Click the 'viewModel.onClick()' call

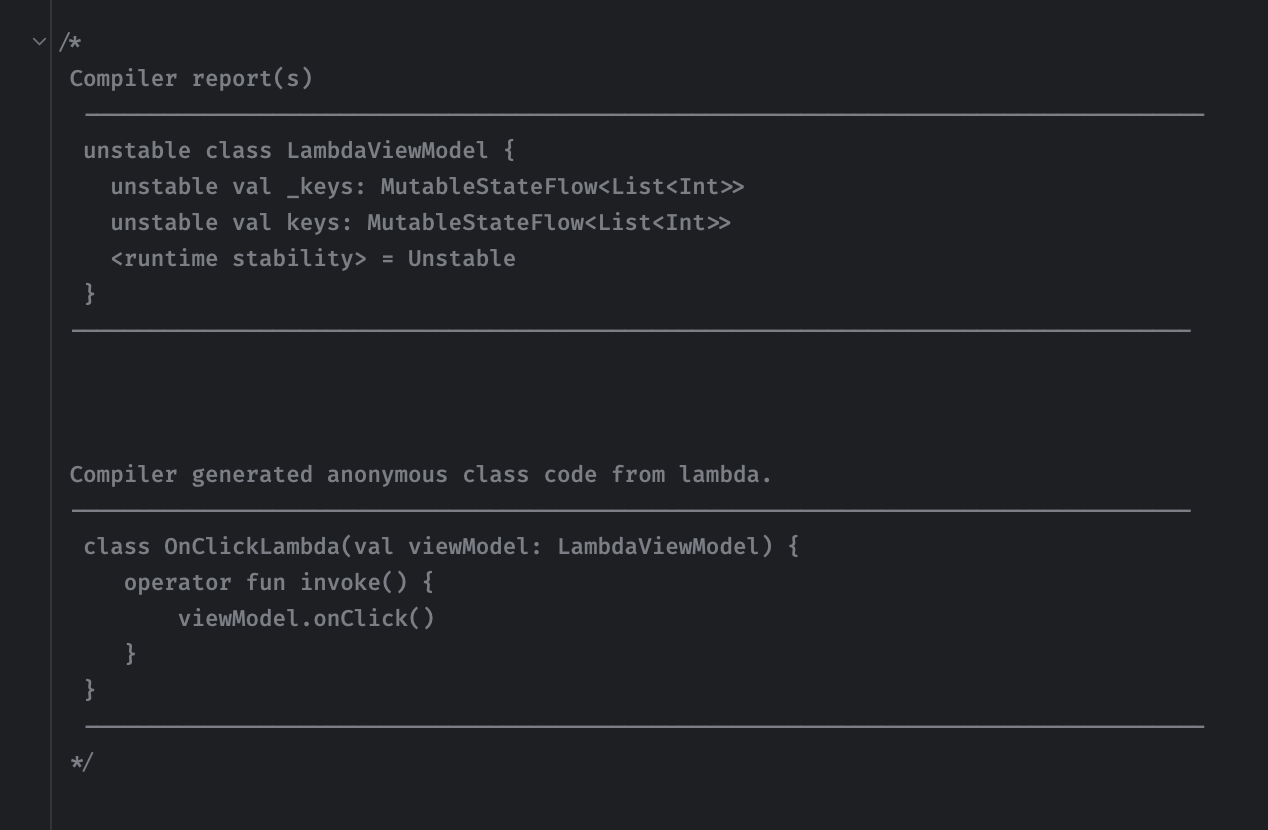pyautogui.click(x=307, y=618)
